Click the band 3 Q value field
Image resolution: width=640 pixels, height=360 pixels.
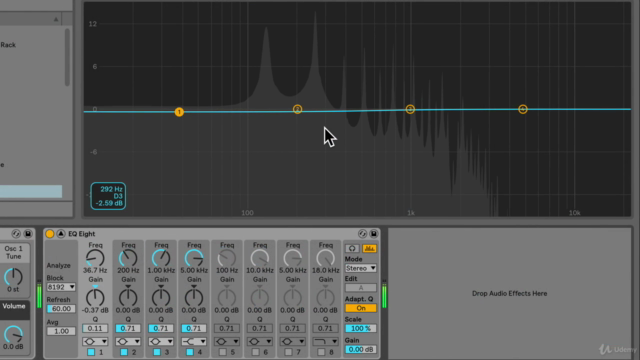161,328
